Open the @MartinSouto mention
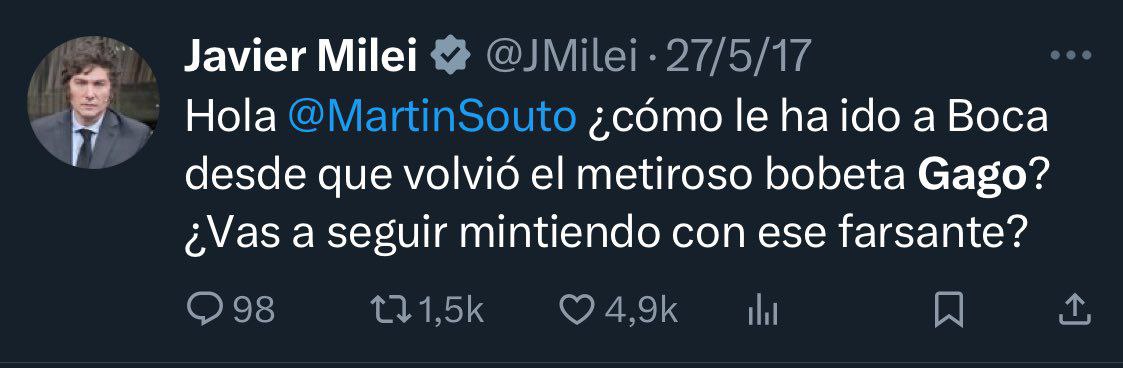Image resolution: width=1123 pixels, height=368 pixels. [x=432, y=119]
